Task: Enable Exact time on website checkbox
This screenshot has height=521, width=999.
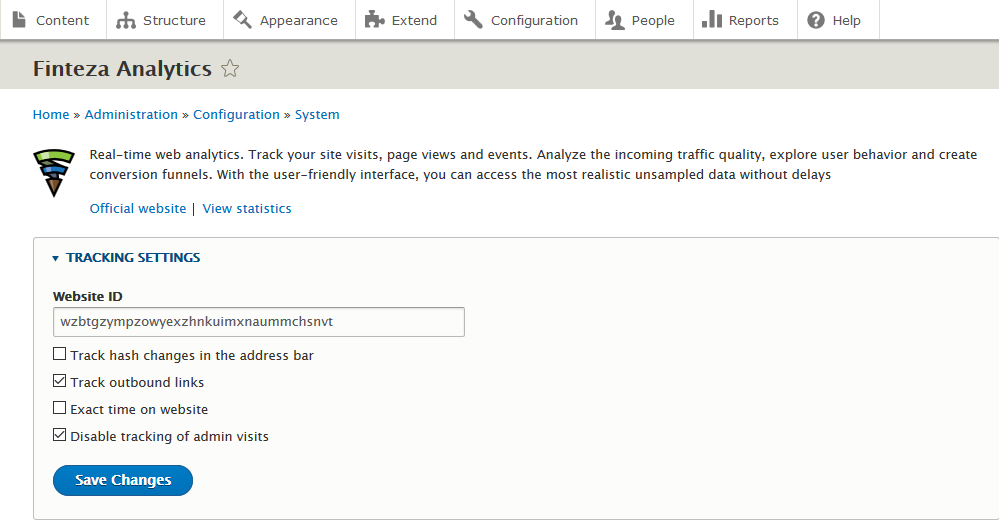Action: [x=60, y=409]
